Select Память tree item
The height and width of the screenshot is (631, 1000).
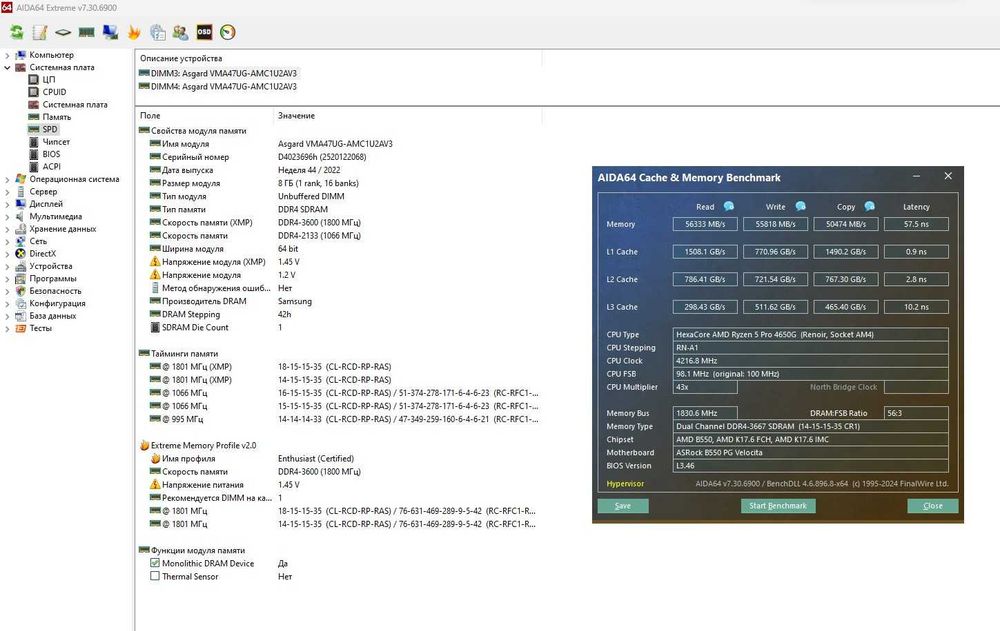pos(57,117)
